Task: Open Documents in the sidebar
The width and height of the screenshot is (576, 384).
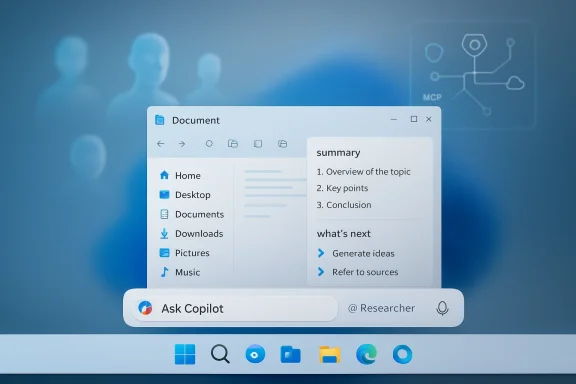Action: click(x=191, y=214)
